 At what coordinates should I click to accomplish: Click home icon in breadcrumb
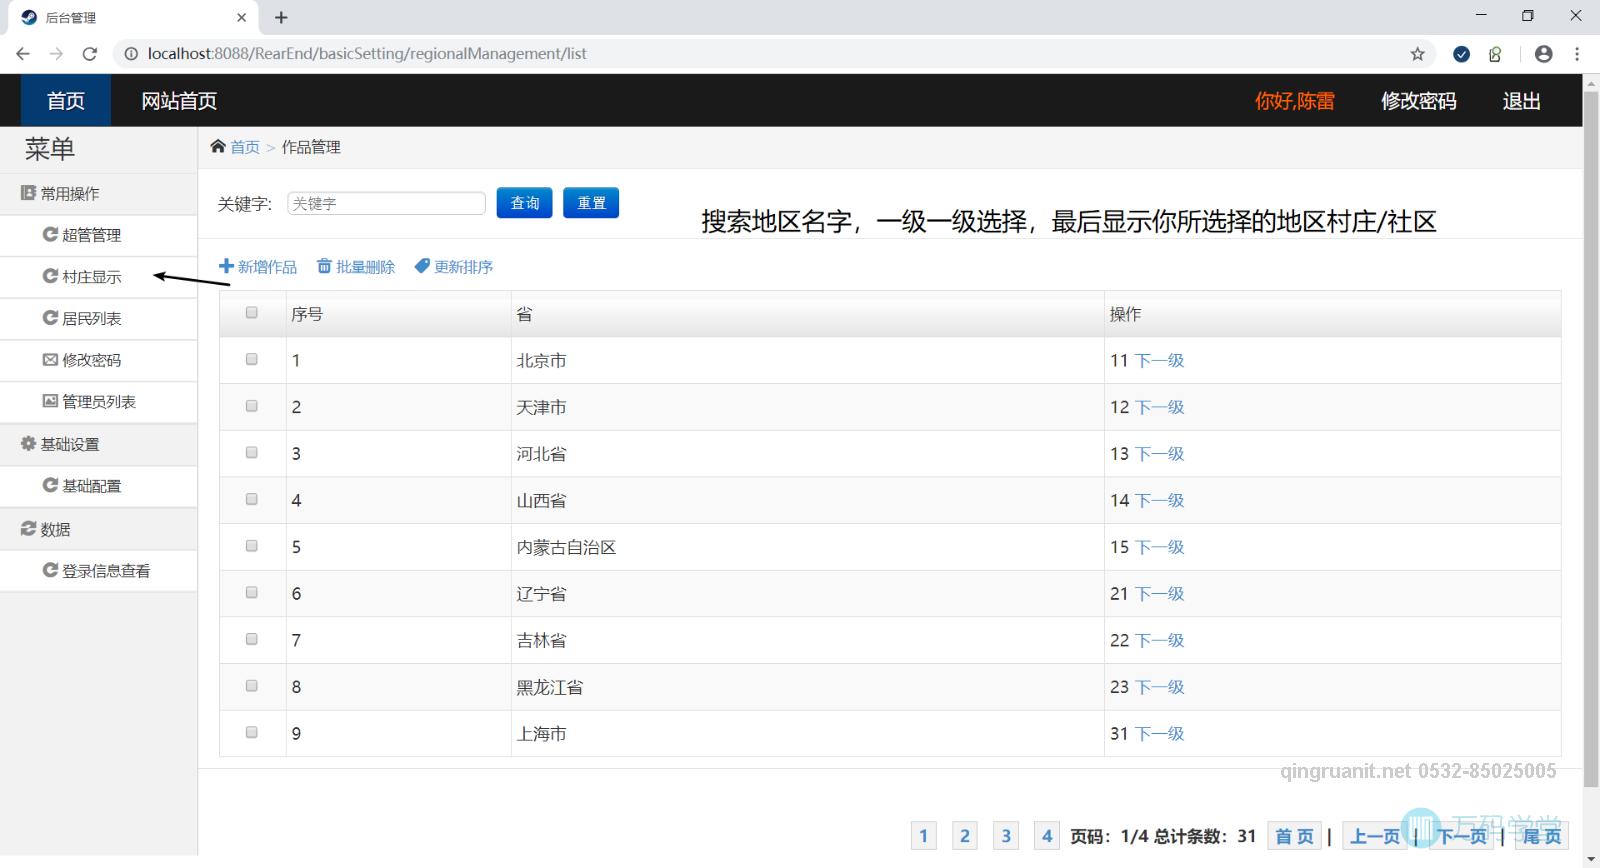pyautogui.click(x=218, y=147)
